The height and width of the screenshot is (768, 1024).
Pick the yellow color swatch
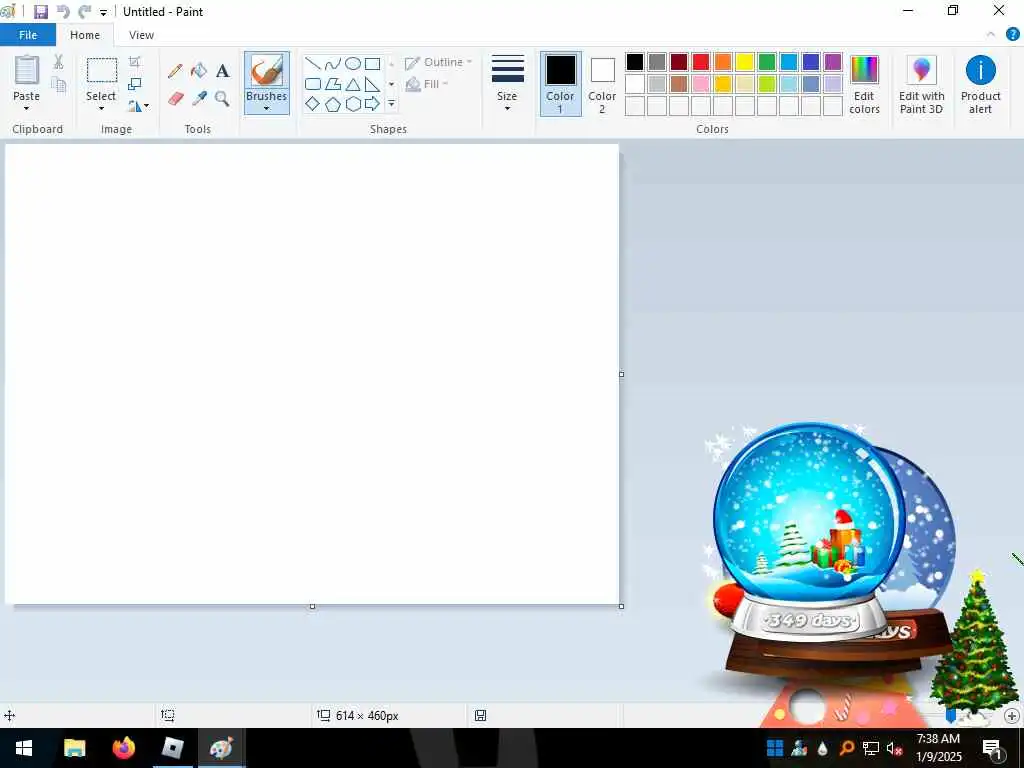click(x=745, y=62)
